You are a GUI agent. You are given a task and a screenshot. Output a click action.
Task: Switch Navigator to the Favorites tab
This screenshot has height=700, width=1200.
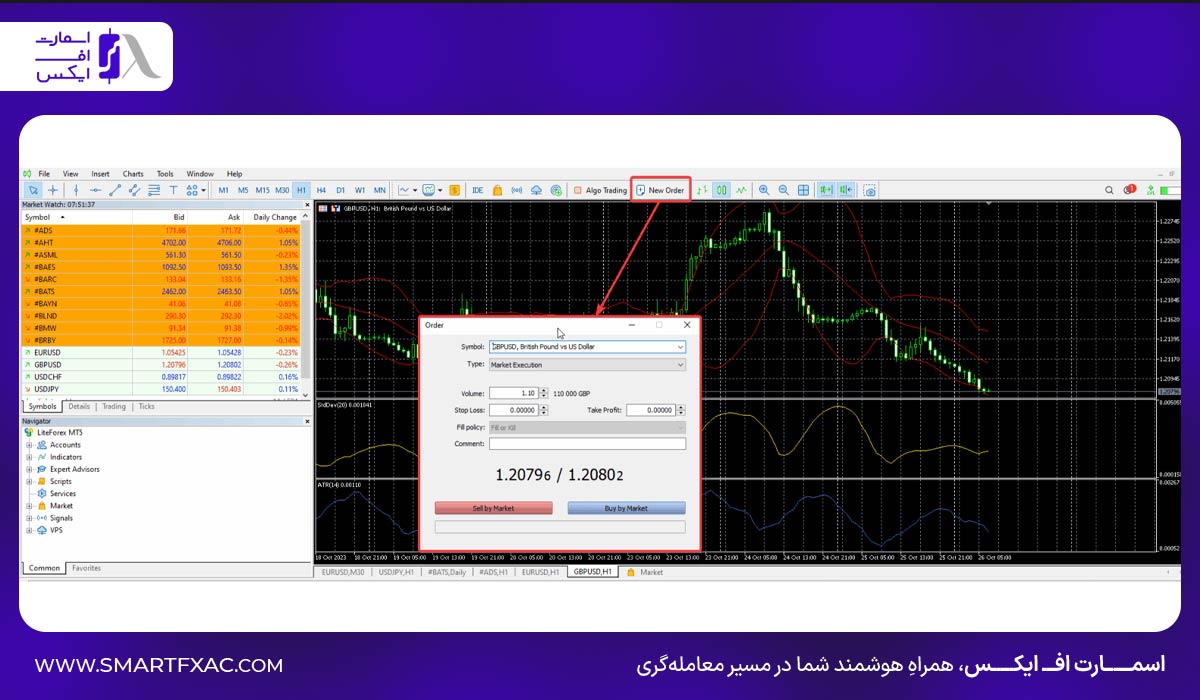[86, 568]
